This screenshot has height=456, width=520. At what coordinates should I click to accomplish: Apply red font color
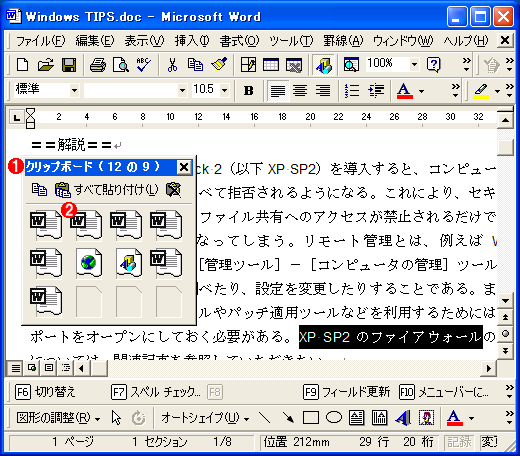[404, 90]
